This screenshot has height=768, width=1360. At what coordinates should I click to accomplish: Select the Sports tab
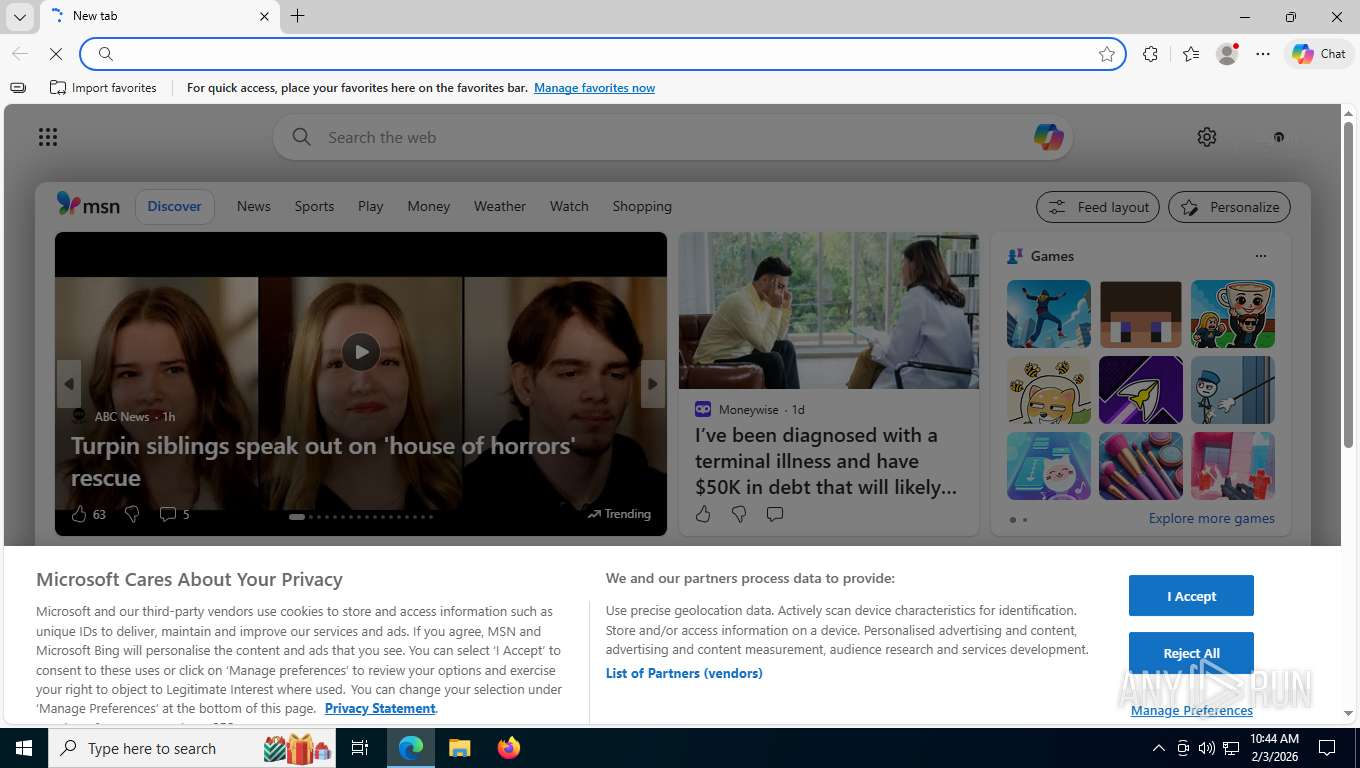[314, 206]
